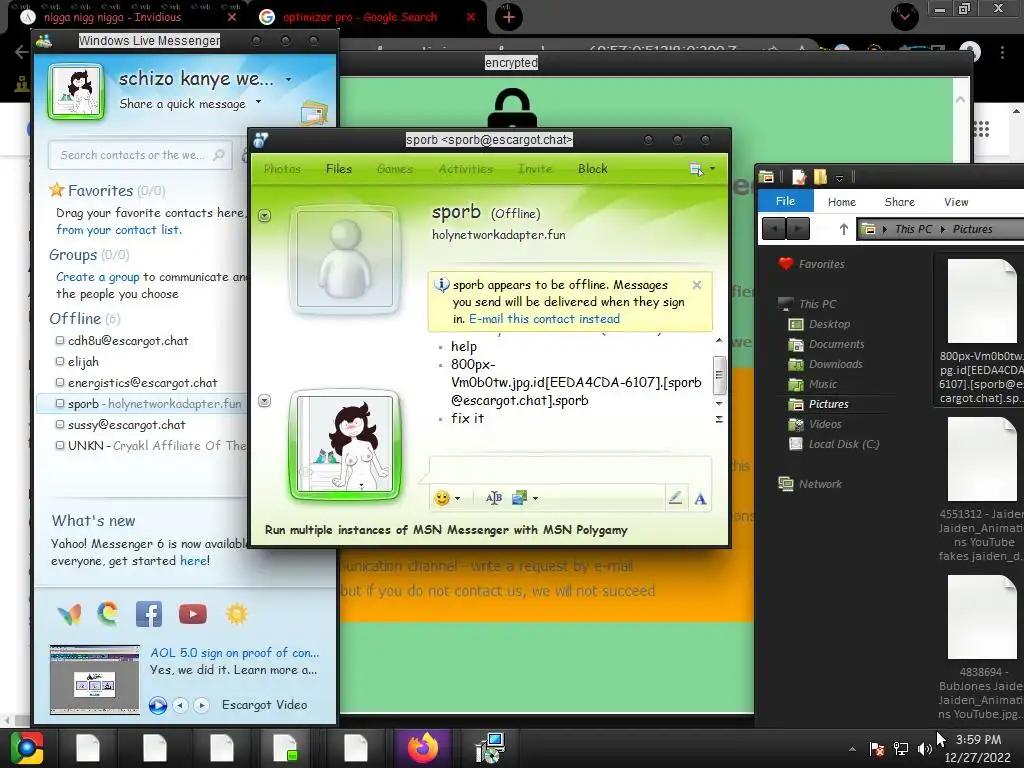Click the network computers taskbar icon
The width and height of the screenshot is (1024, 768).
click(x=490, y=748)
